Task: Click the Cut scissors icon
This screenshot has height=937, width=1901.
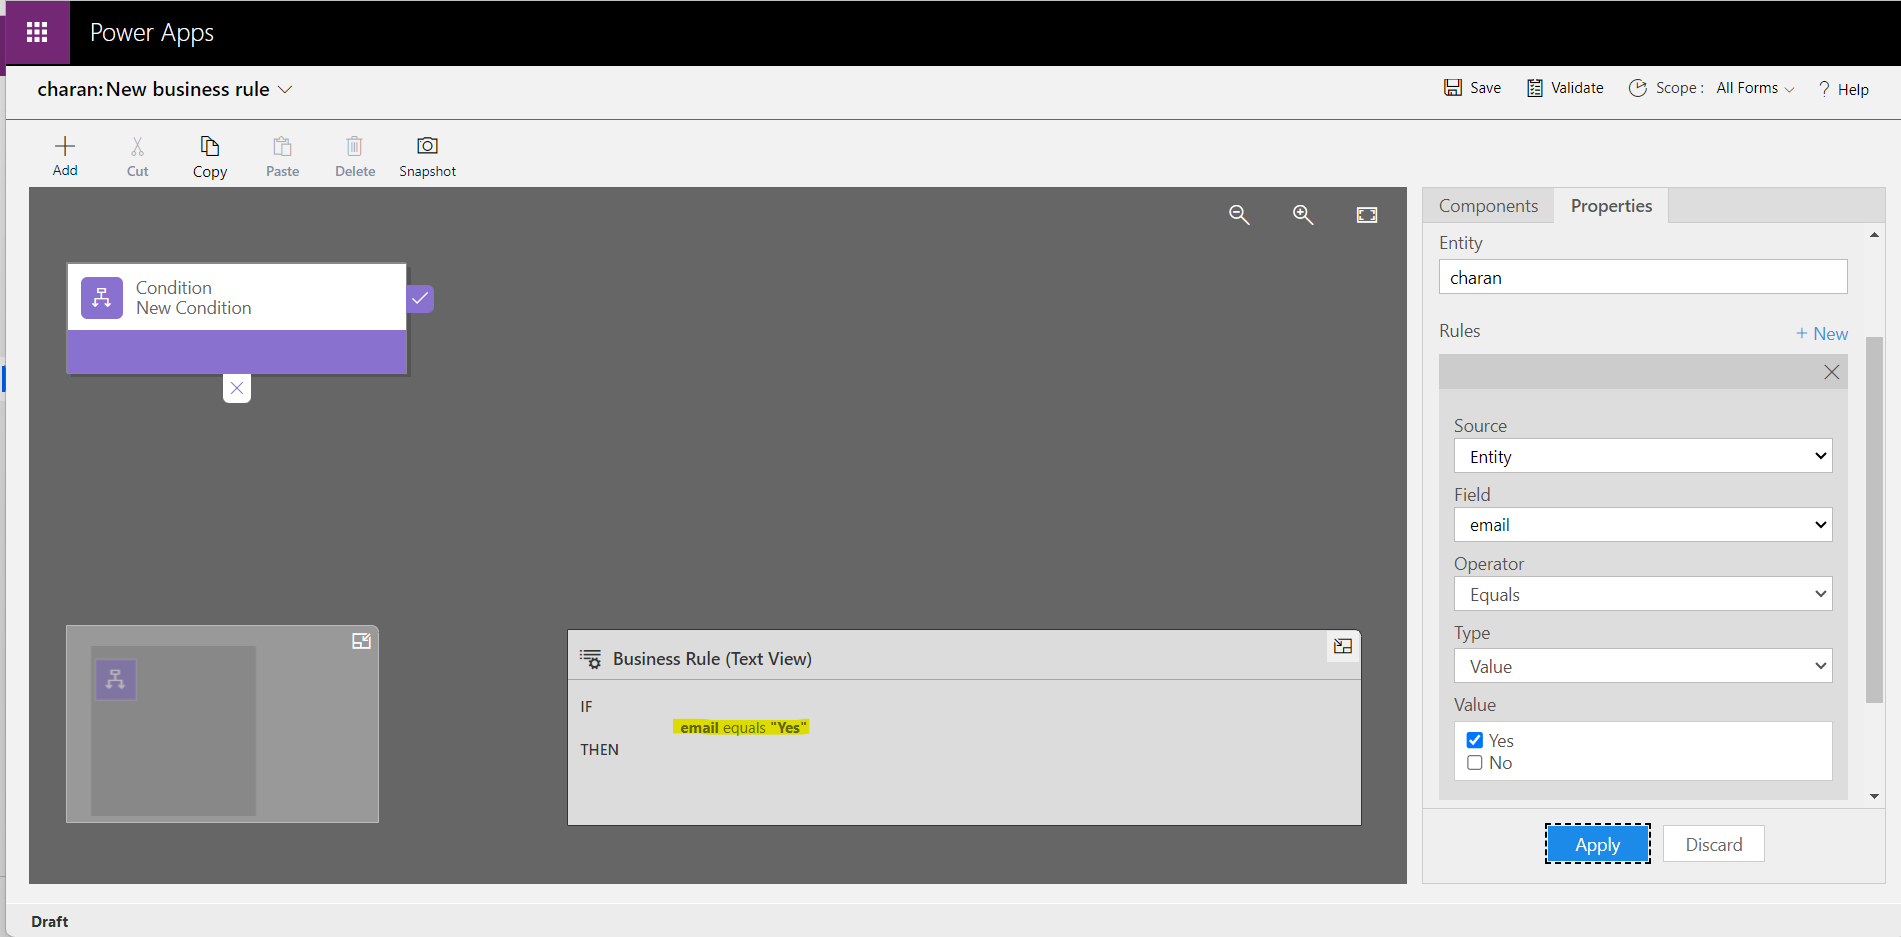Action: pos(138,146)
